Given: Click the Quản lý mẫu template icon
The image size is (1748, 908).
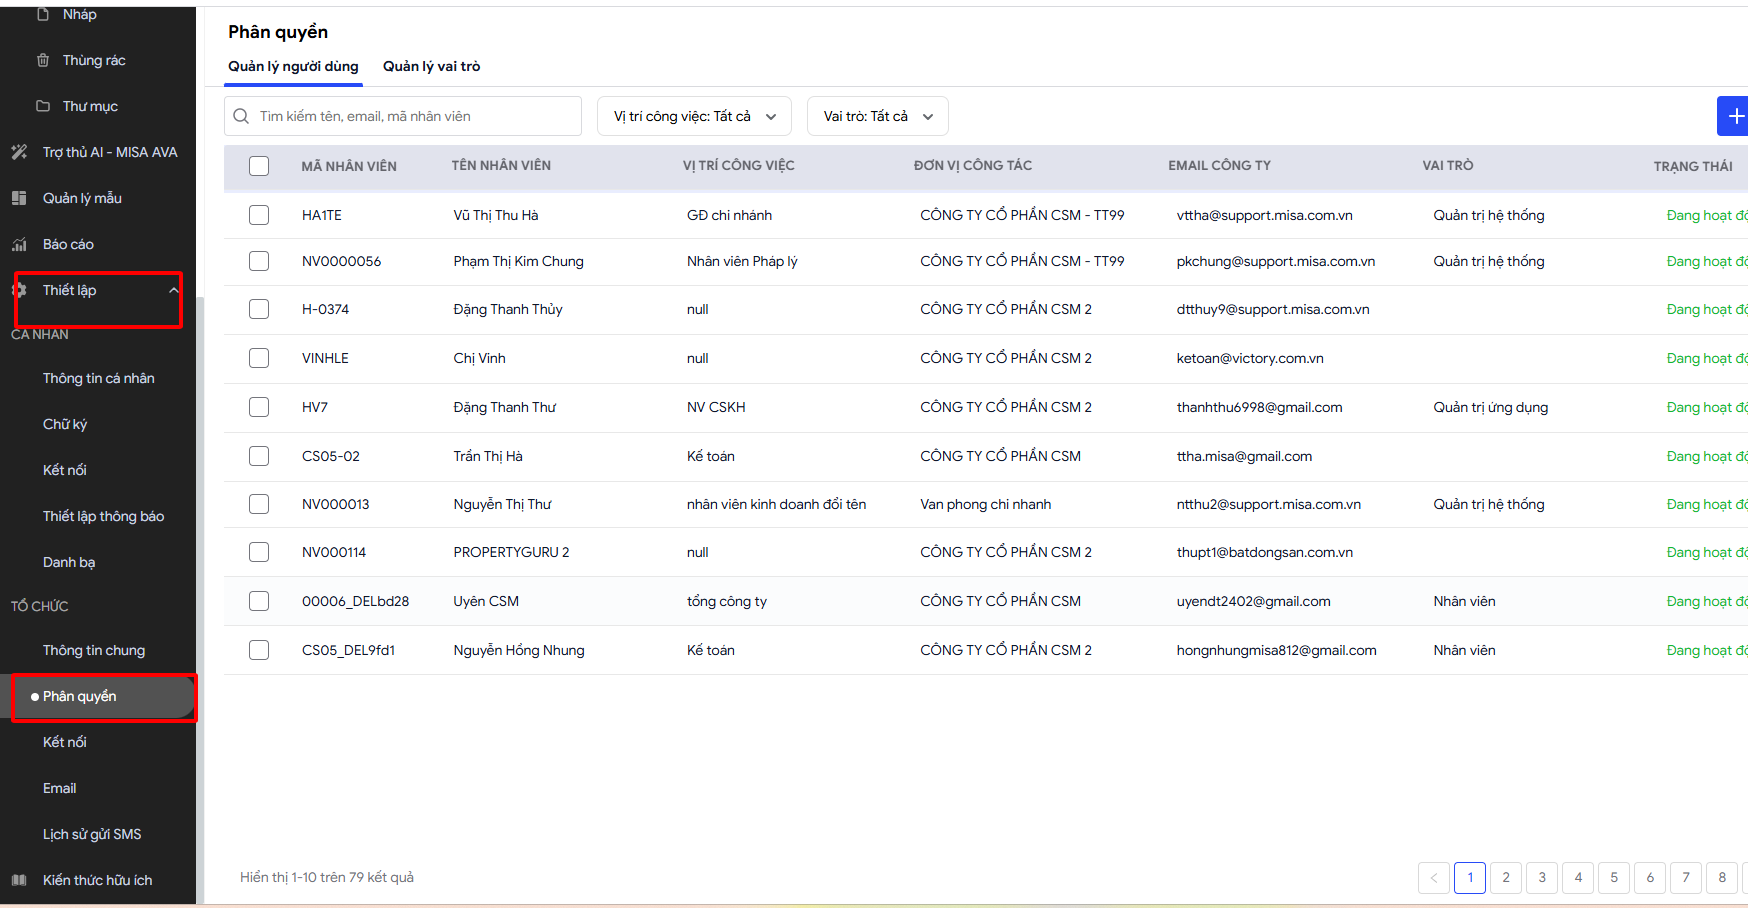Looking at the screenshot, I should (x=19, y=198).
